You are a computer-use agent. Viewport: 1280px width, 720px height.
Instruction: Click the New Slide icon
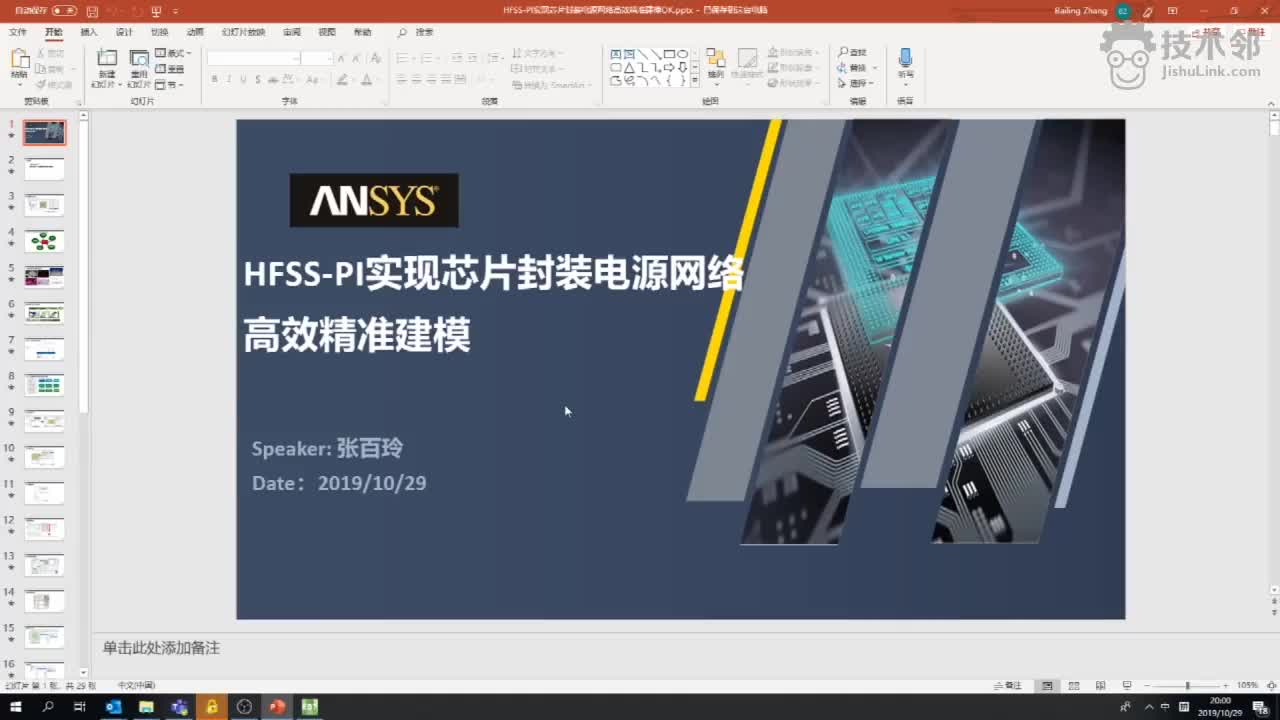[x=107, y=58]
